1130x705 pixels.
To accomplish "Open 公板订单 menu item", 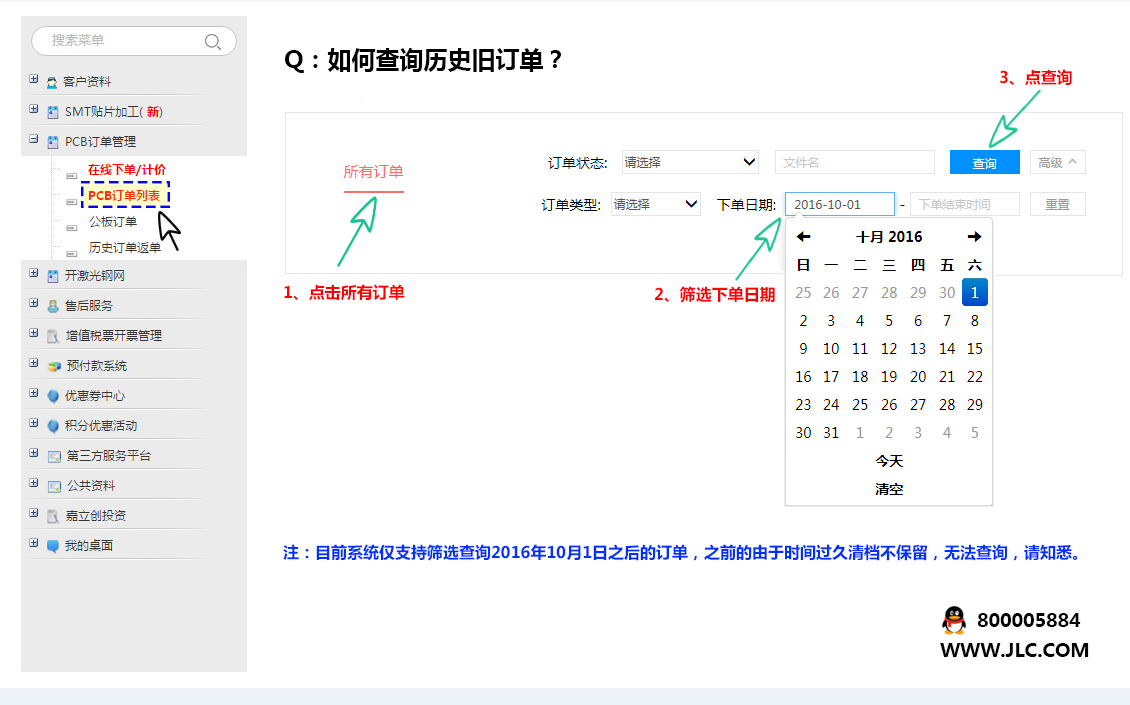I will 113,221.
